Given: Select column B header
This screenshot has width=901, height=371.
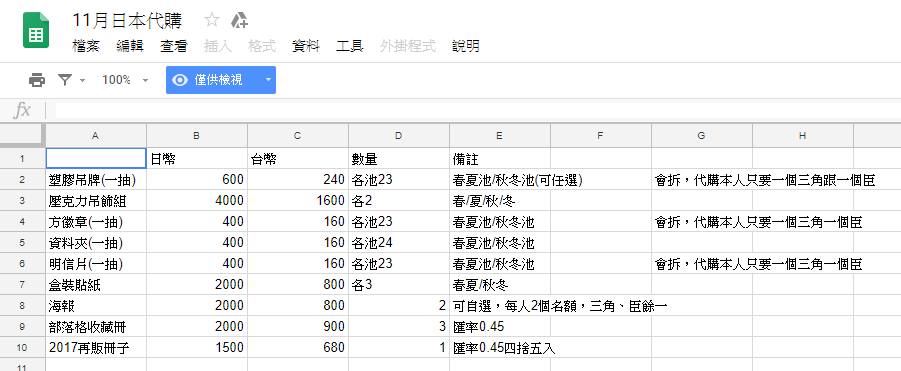Looking at the screenshot, I should pos(197,136).
